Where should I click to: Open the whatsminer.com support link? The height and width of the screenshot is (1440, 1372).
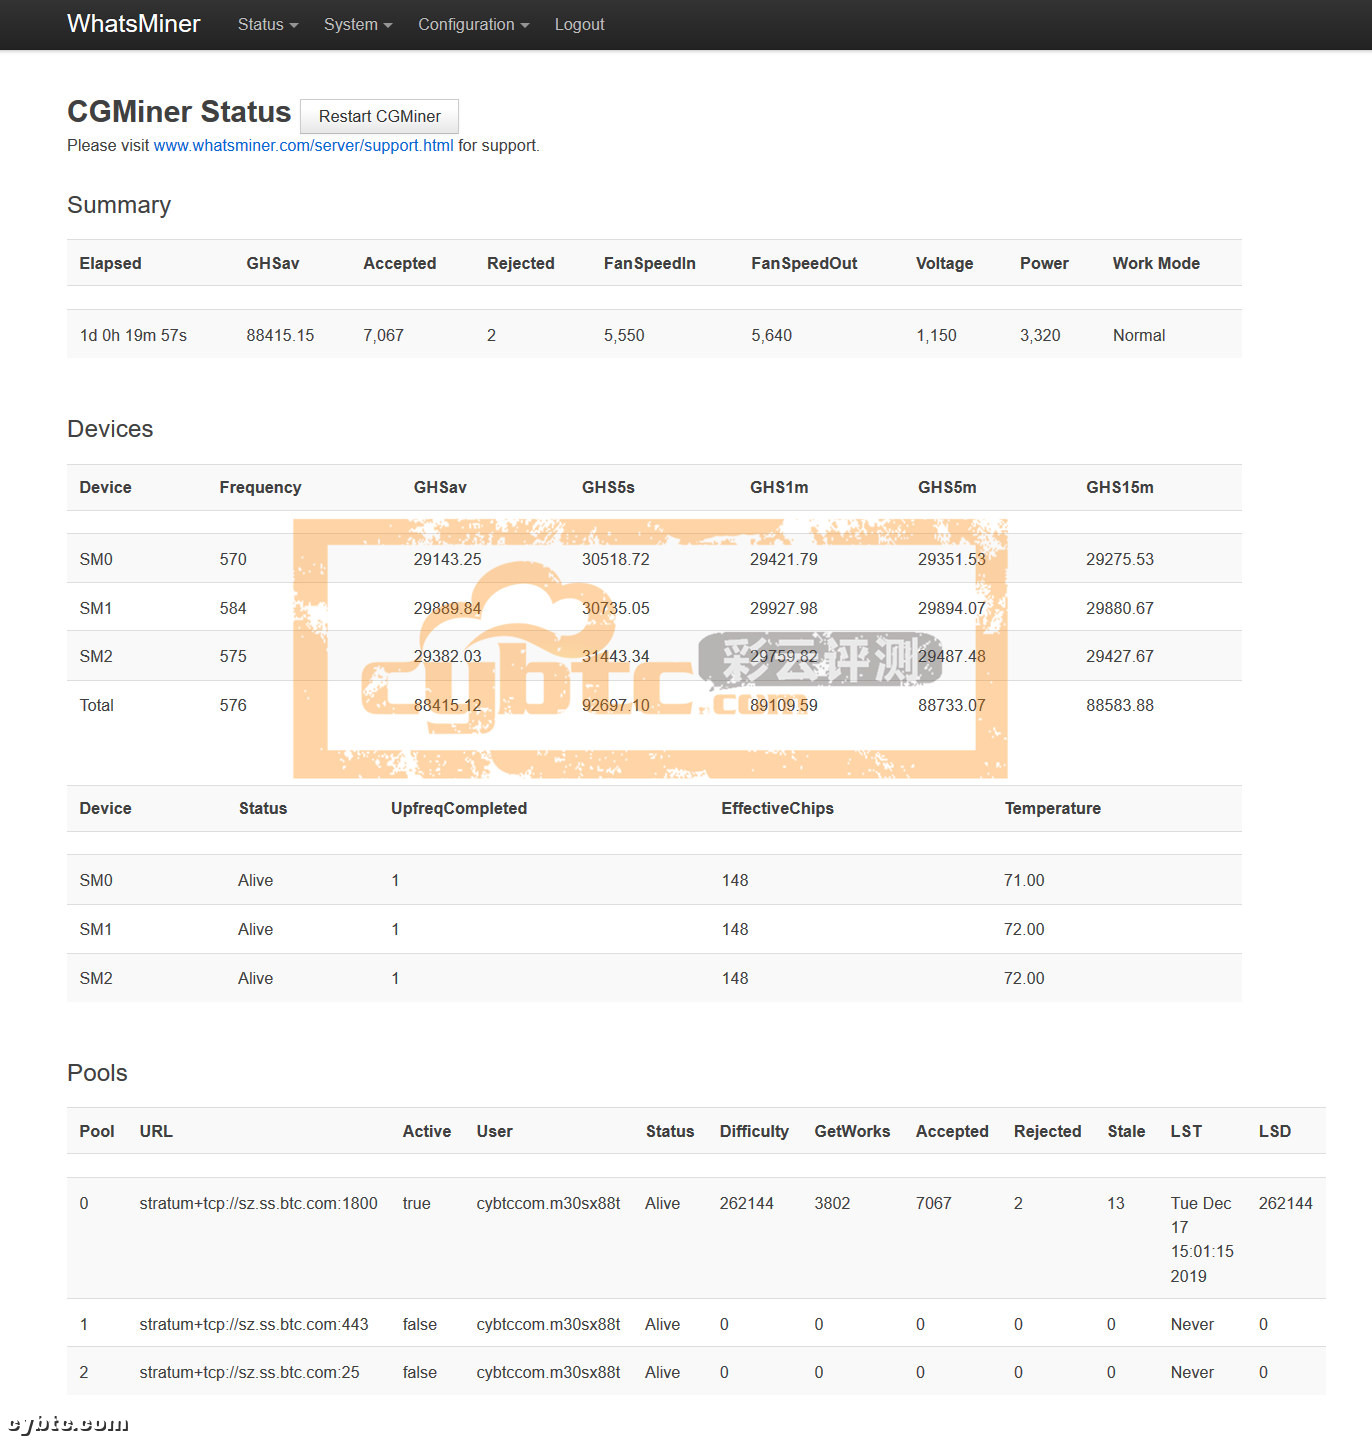(303, 145)
